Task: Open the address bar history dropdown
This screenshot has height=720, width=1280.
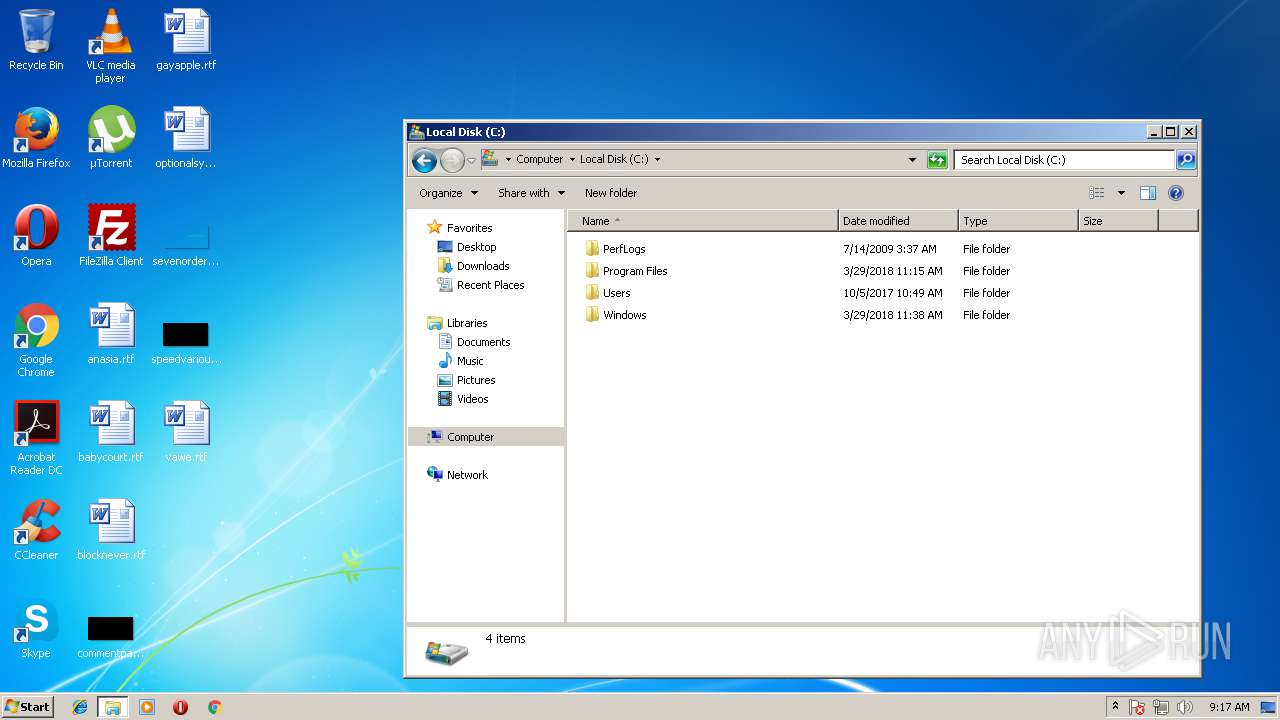Action: [x=912, y=160]
